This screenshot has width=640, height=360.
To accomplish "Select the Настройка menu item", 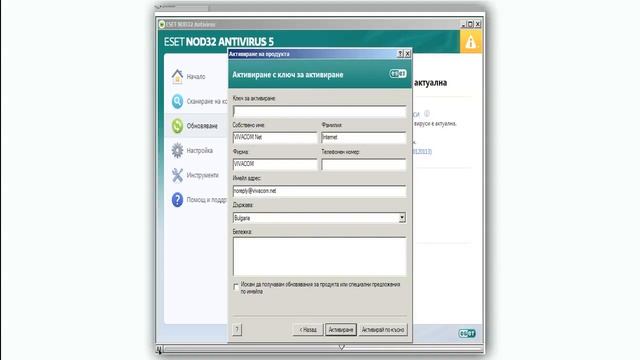I will click(200, 151).
